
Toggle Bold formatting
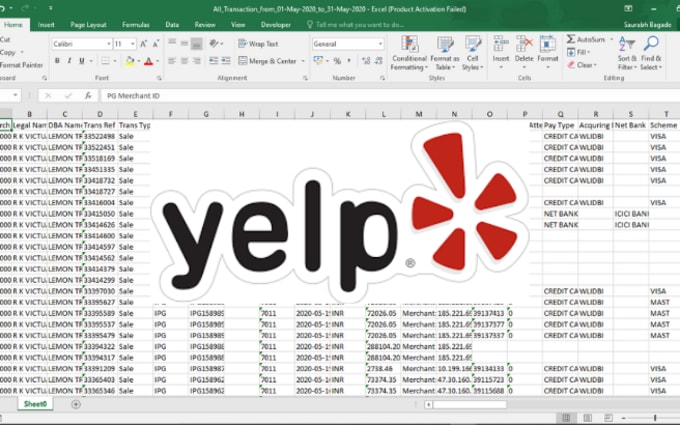coord(57,61)
